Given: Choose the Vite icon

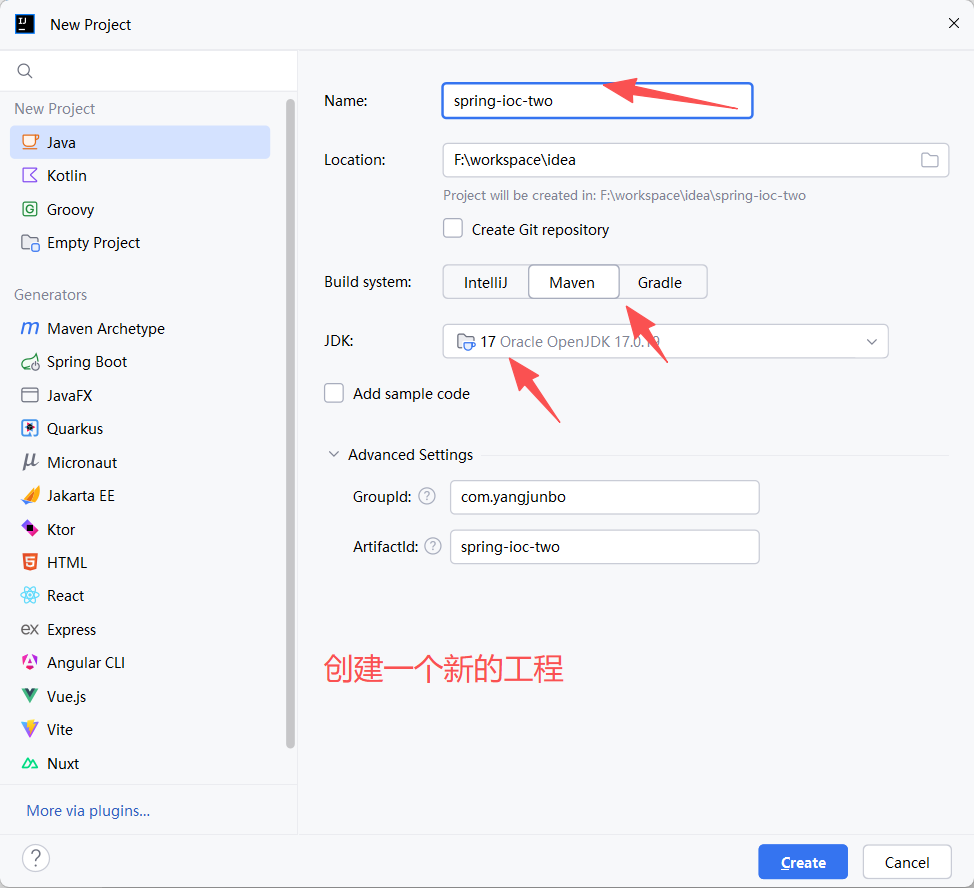Looking at the screenshot, I should pos(30,729).
